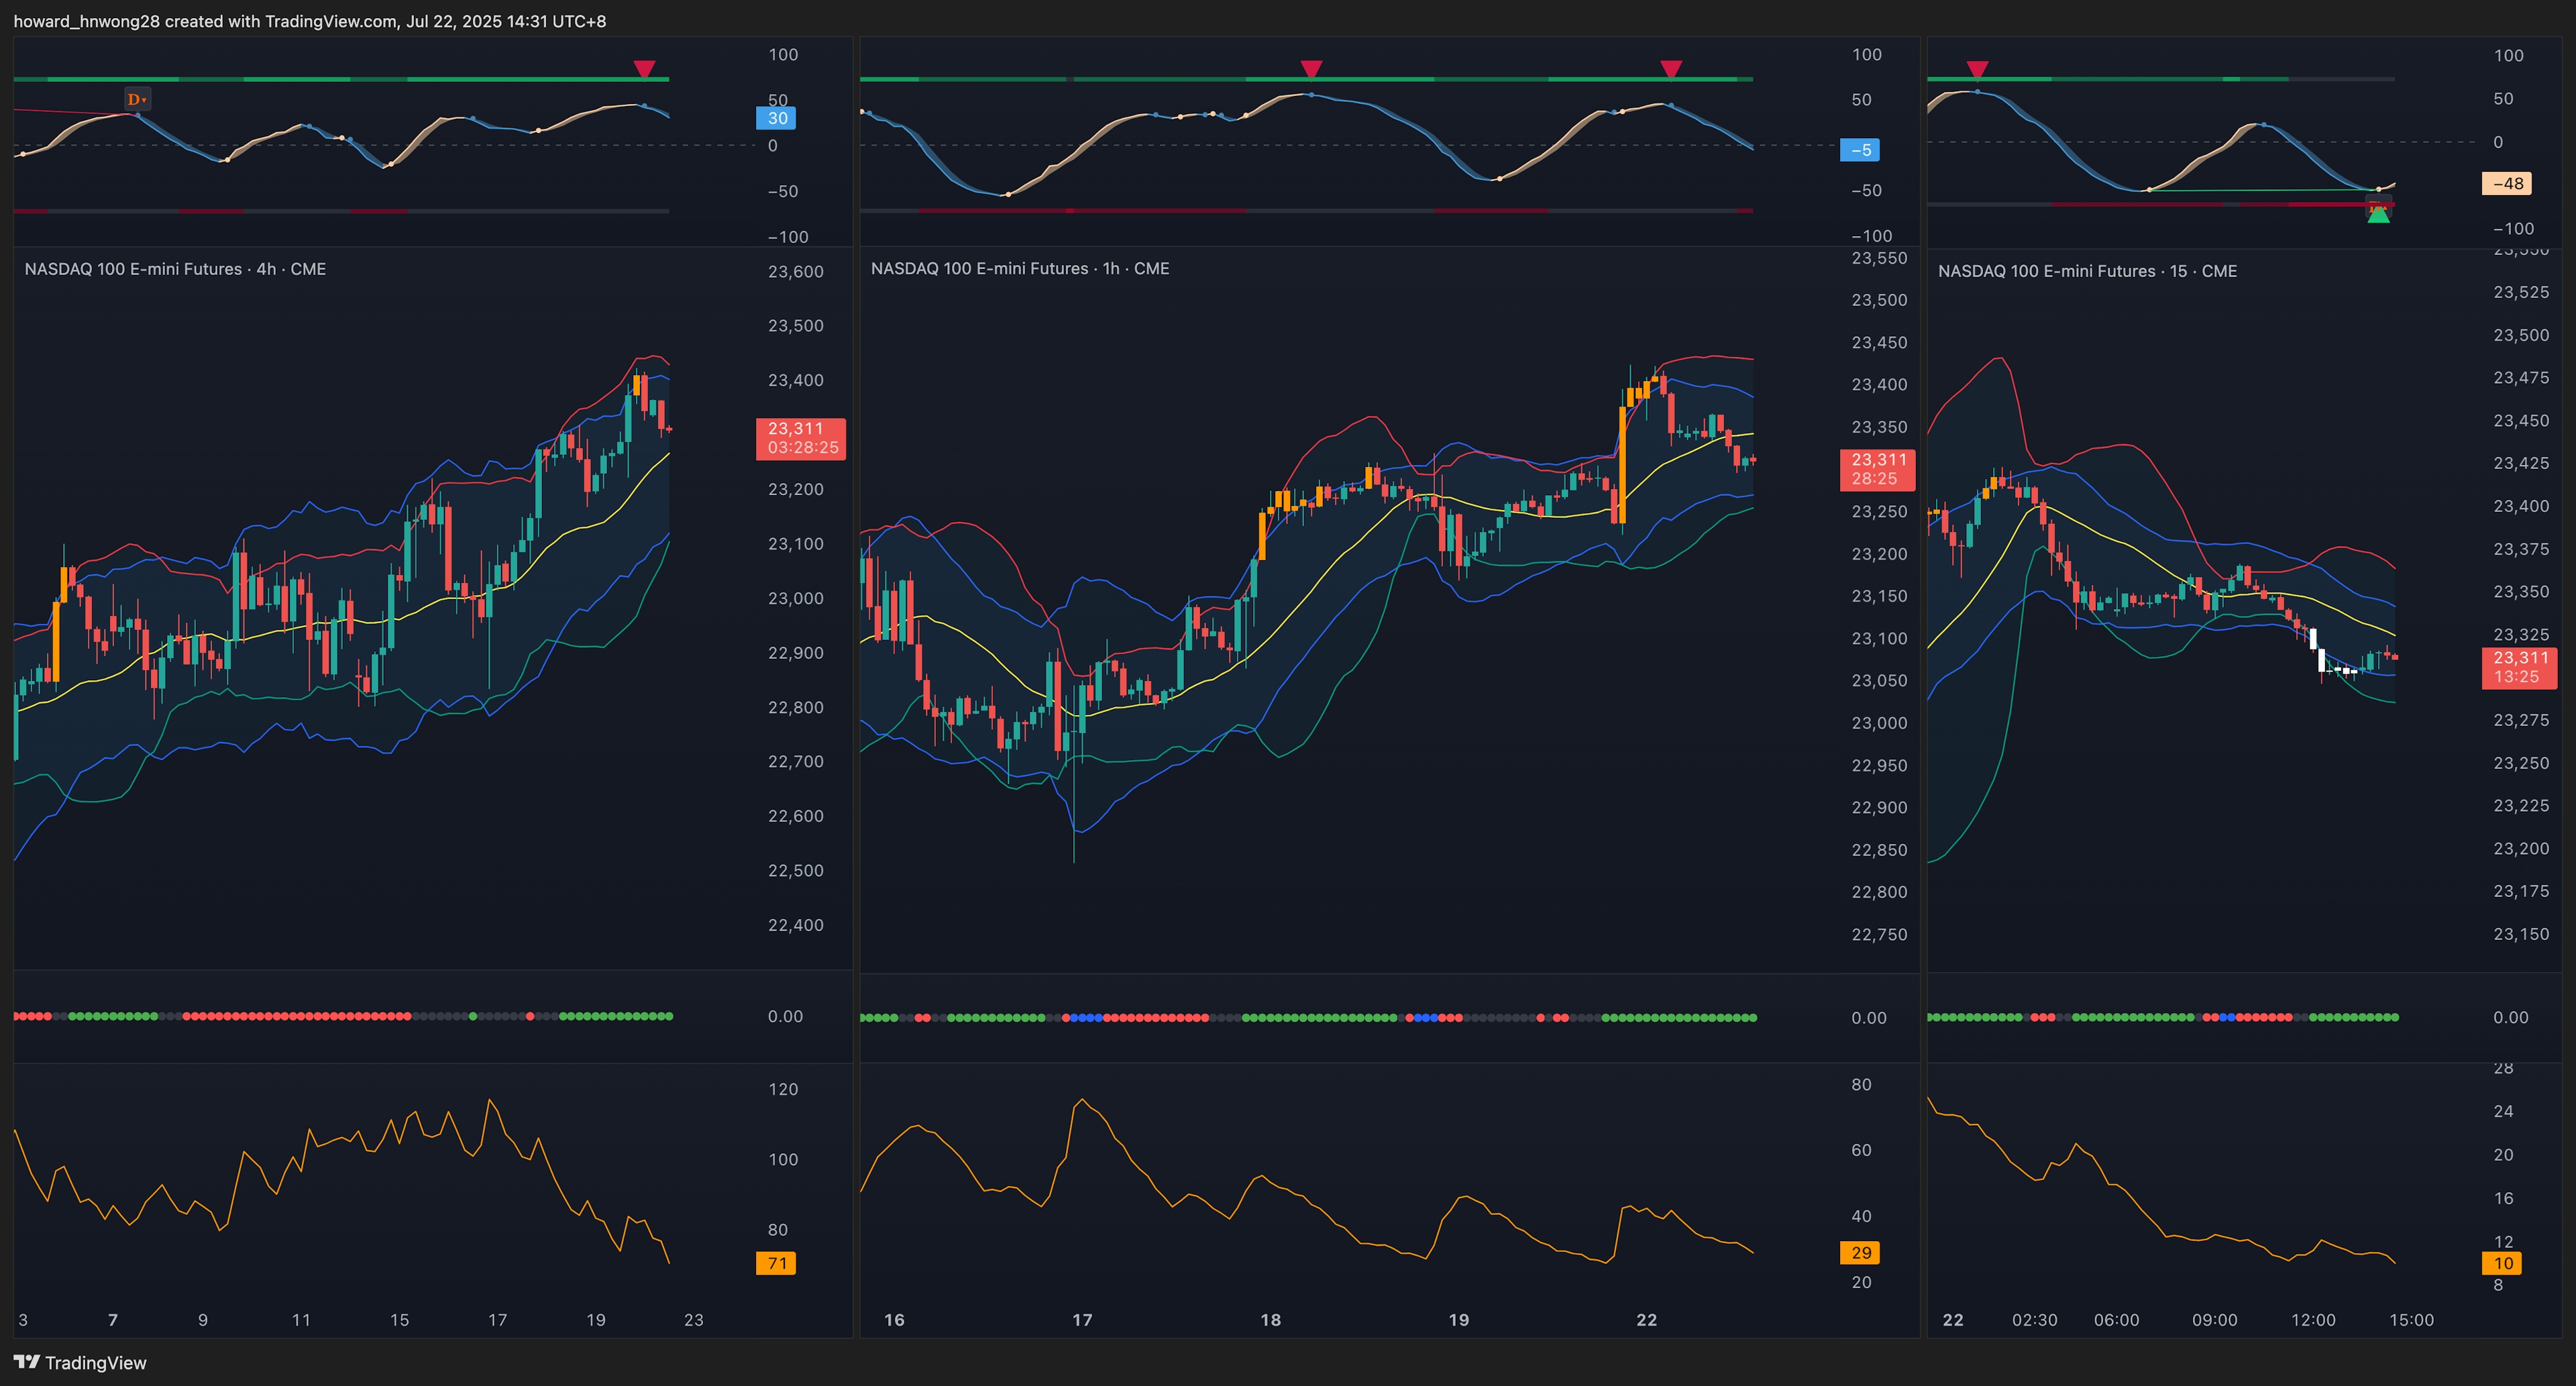Click the date label 7 on the 4h axis

(x=113, y=1320)
